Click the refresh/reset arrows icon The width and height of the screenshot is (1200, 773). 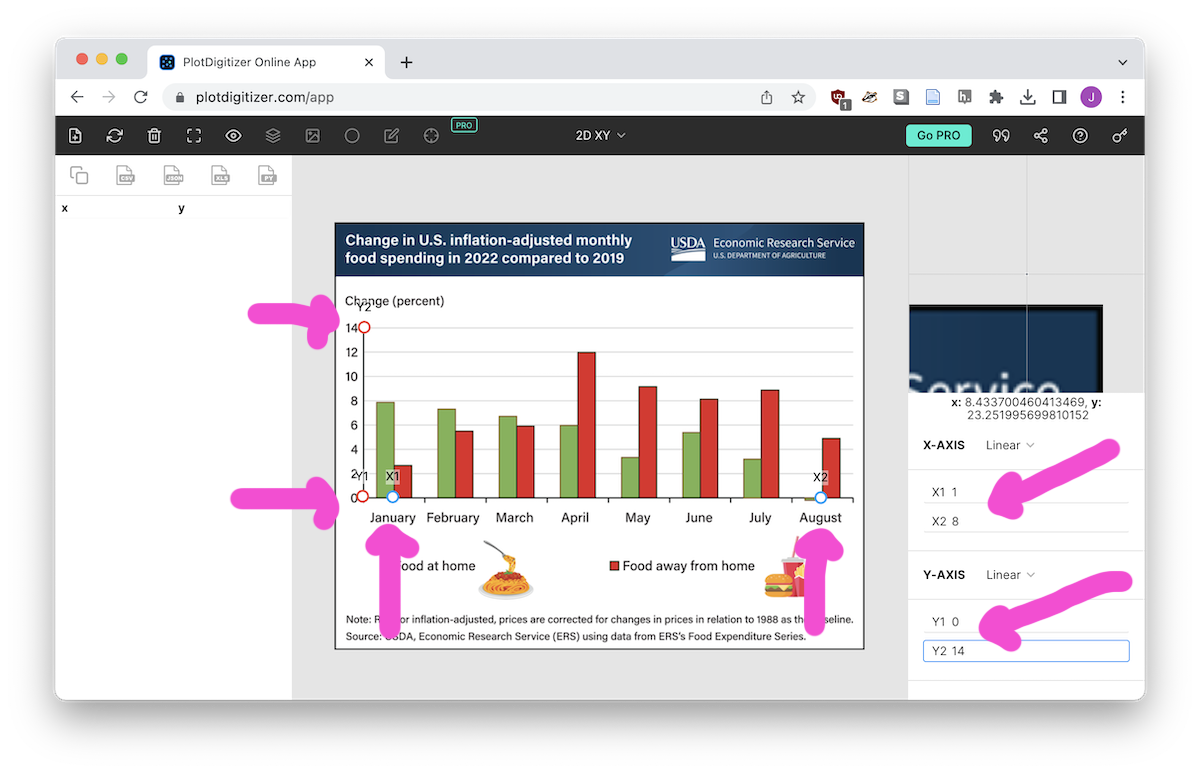(x=115, y=136)
